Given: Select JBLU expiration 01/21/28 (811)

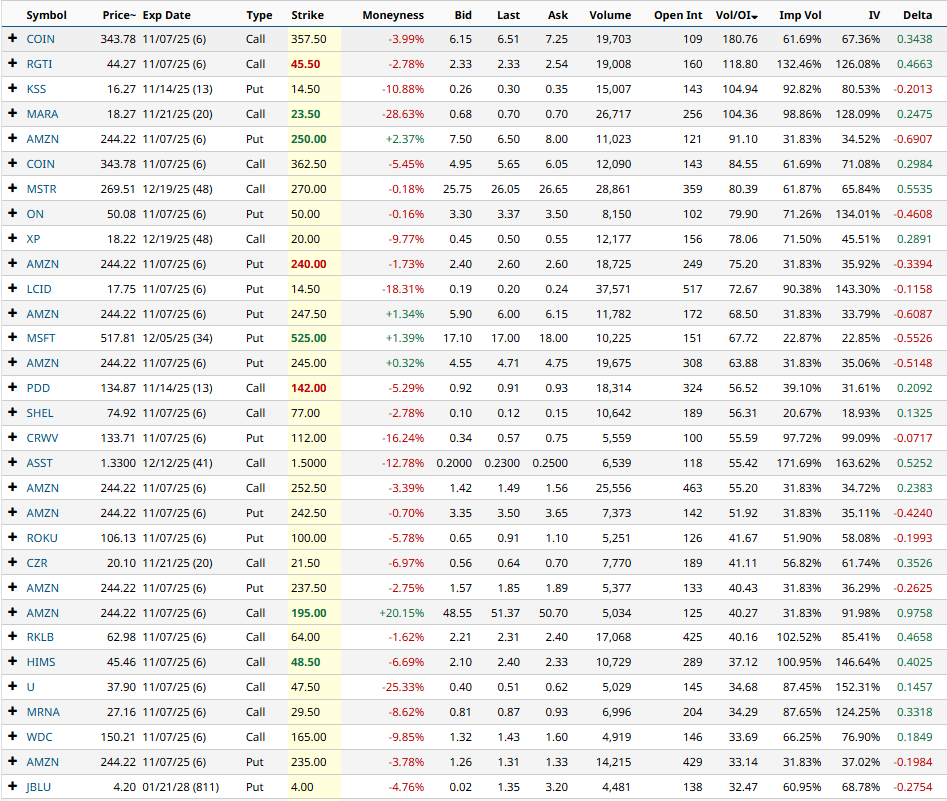Looking at the screenshot, I should [181, 787].
